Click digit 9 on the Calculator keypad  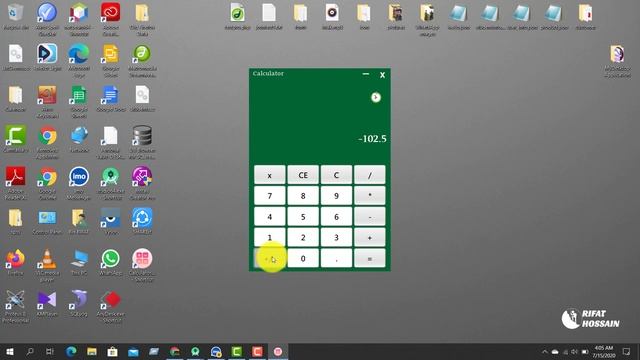coord(336,196)
